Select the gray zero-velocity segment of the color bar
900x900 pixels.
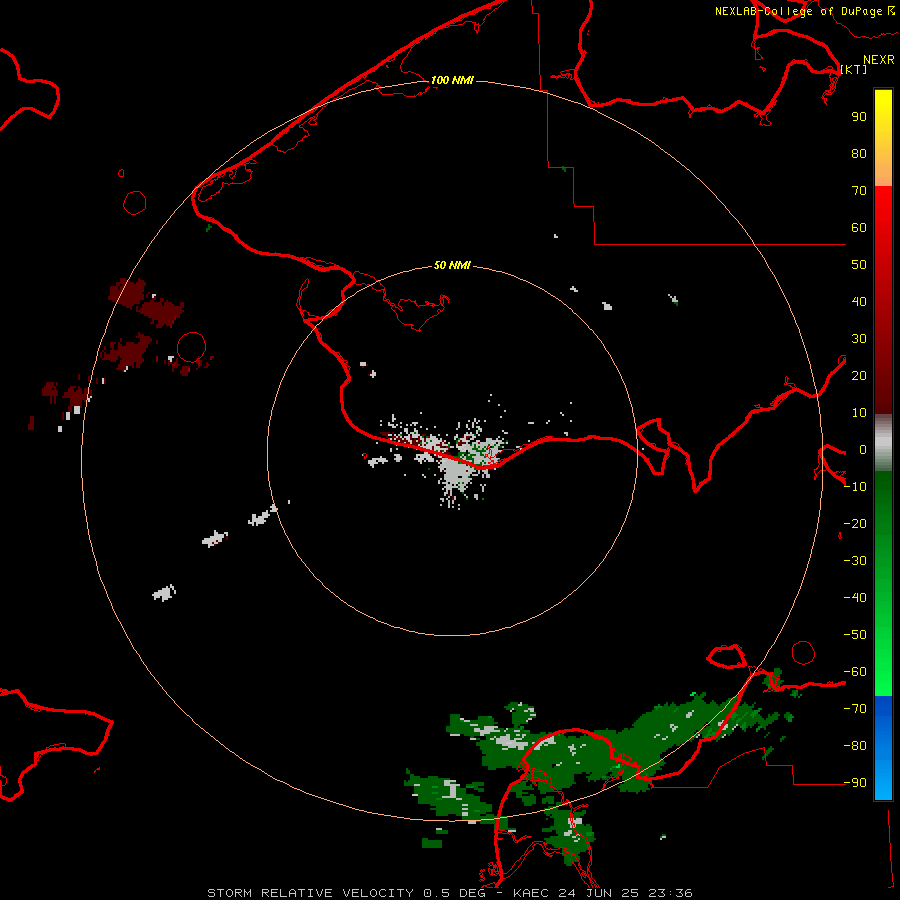coord(883,443)
